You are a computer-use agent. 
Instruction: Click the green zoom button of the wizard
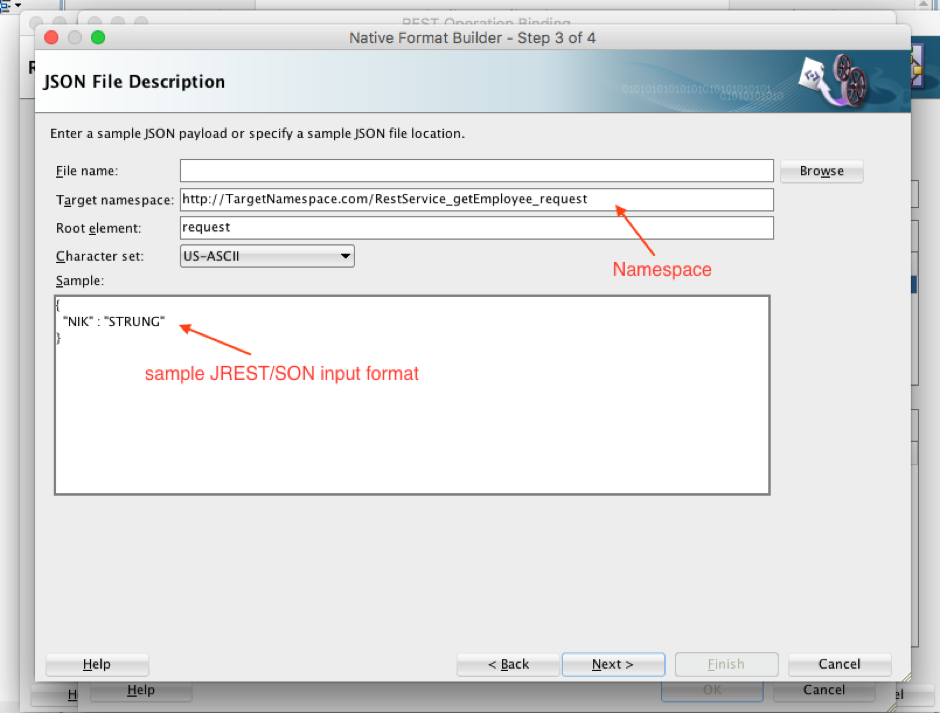tap(97, 36)
